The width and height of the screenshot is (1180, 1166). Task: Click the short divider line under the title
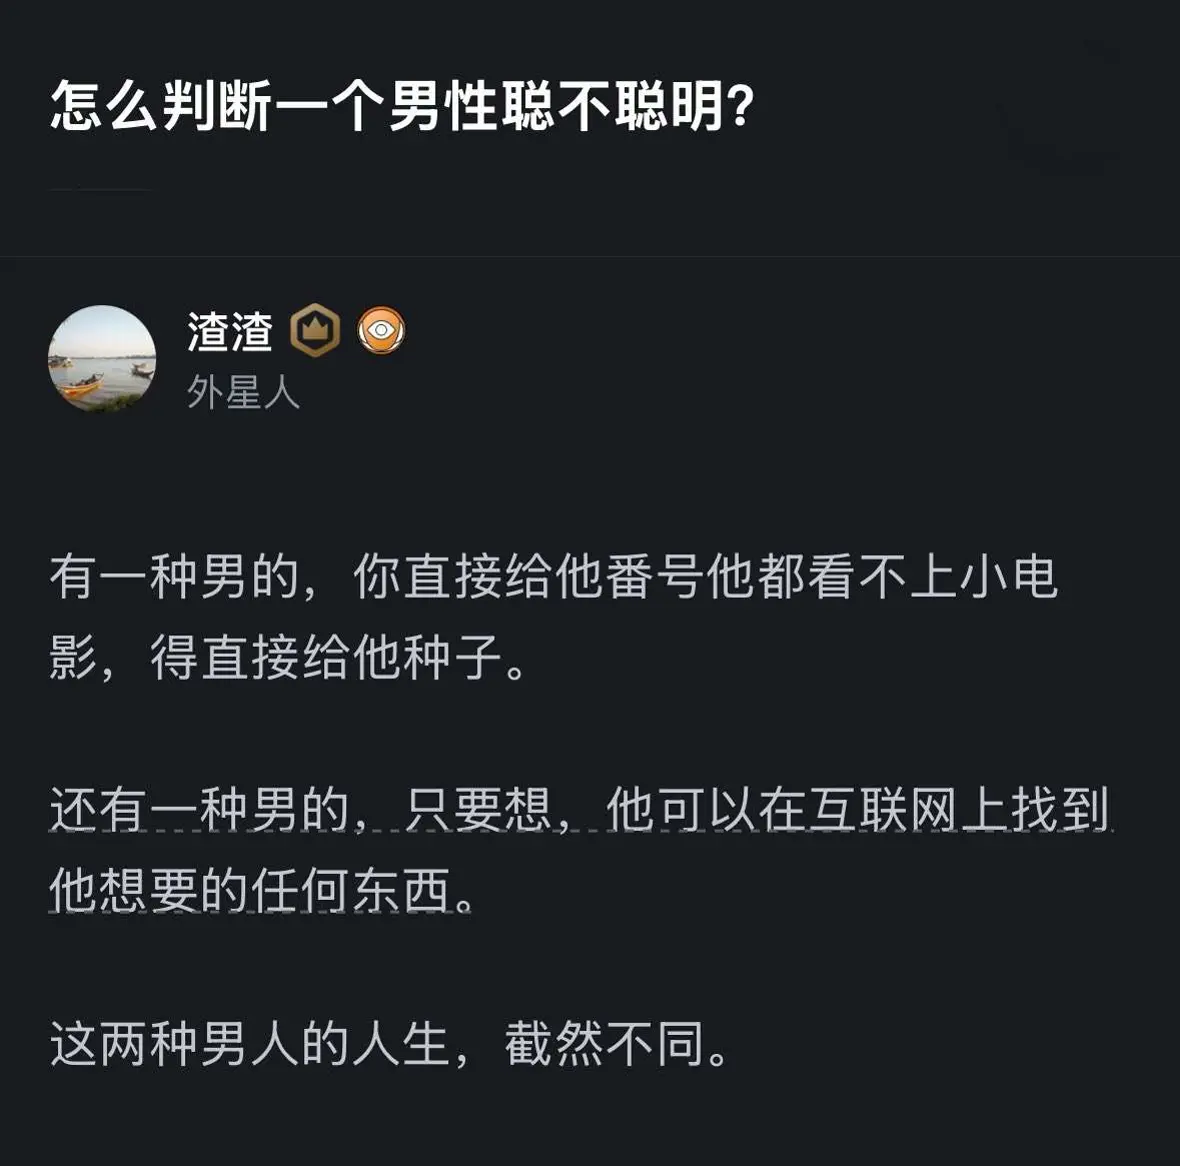point(100,189)
